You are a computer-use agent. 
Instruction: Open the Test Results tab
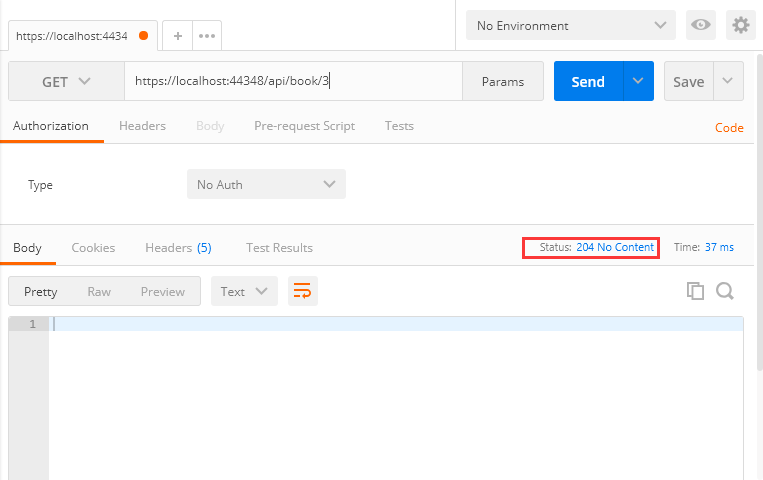[x=279, y=248]
